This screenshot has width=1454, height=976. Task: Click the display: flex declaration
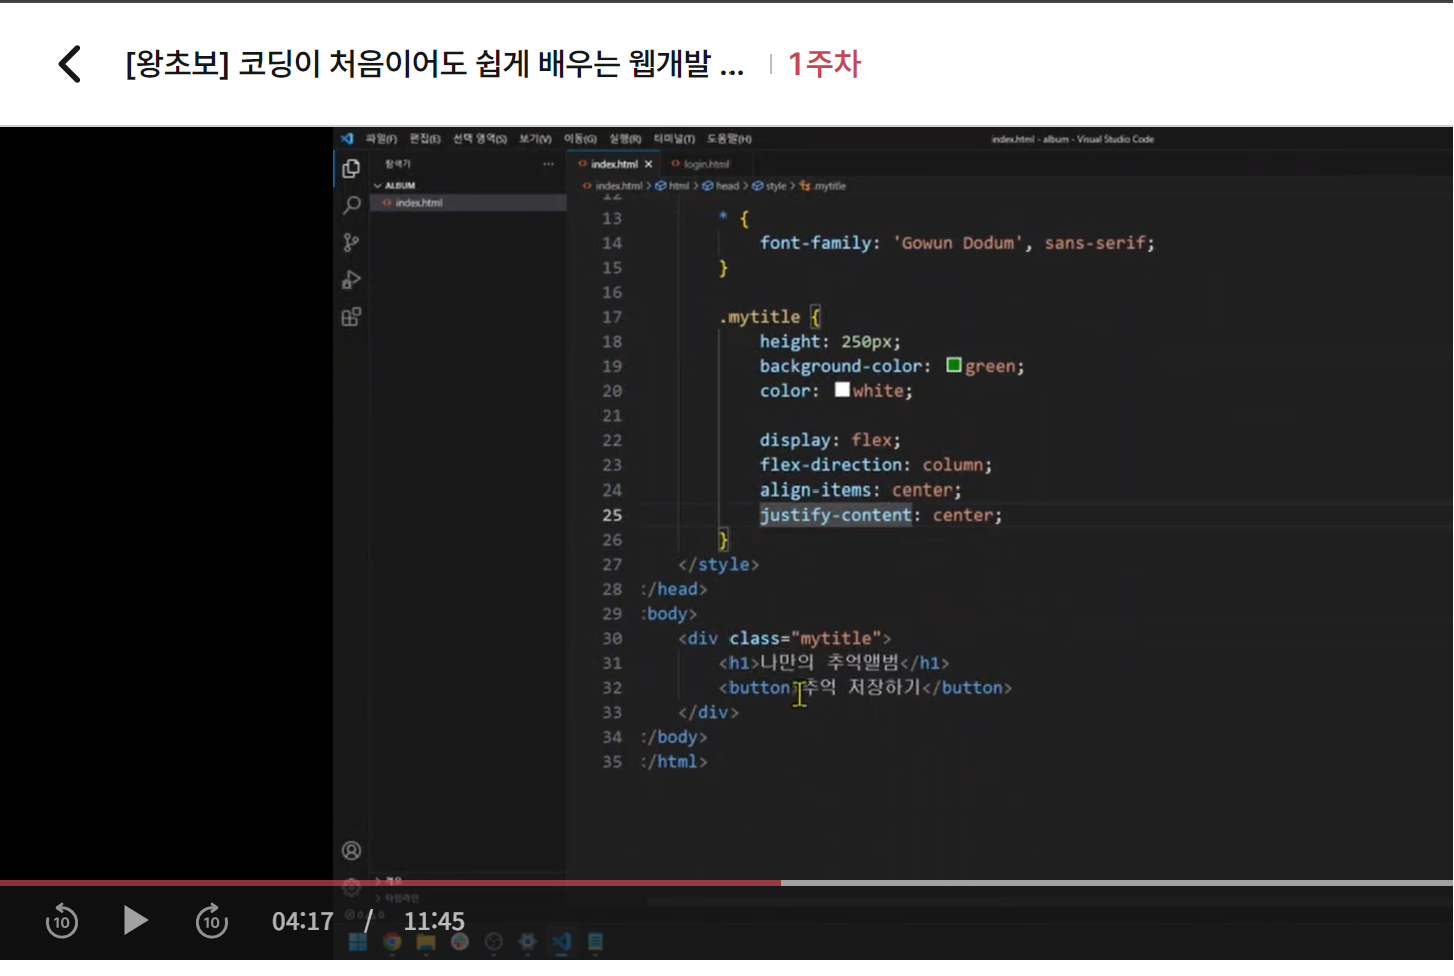829,440
